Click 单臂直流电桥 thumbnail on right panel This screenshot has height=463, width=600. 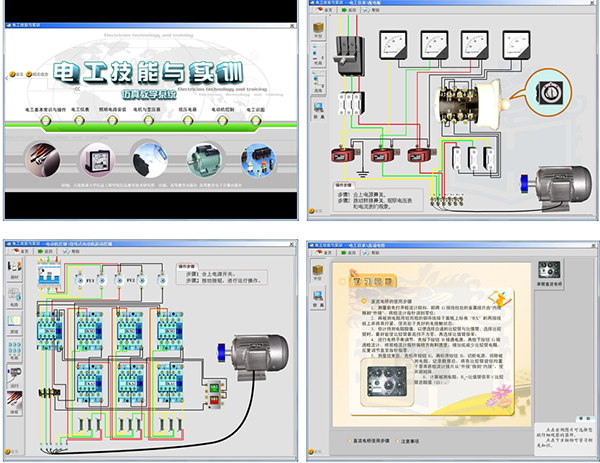coord(548,272)
